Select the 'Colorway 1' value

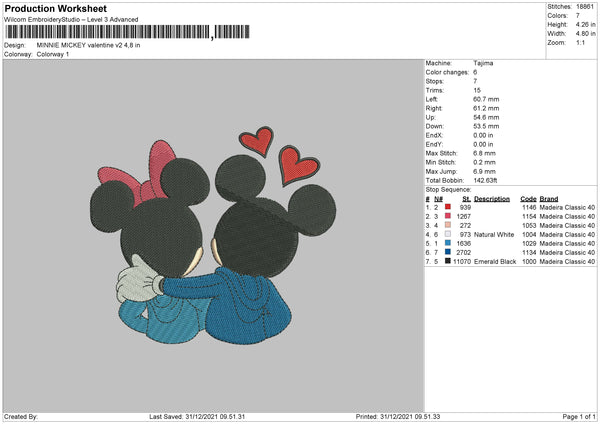[53, 54]
